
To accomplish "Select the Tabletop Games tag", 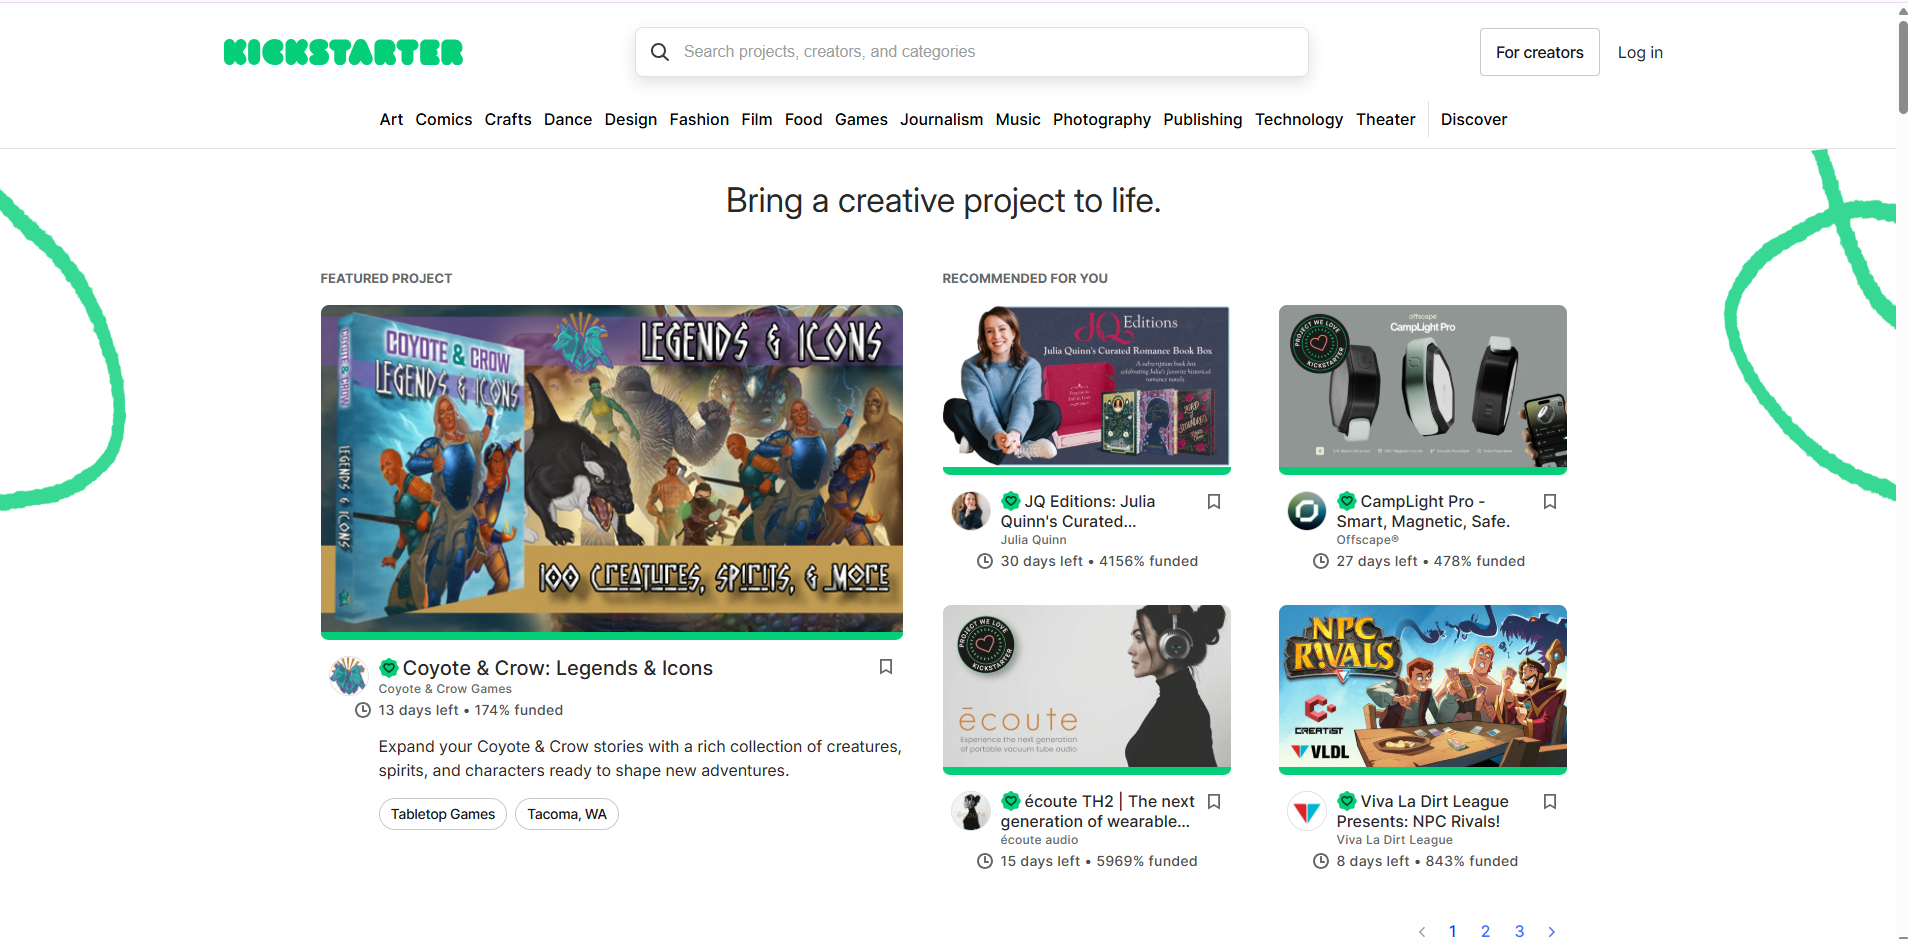I will click(x=442, y=814).
